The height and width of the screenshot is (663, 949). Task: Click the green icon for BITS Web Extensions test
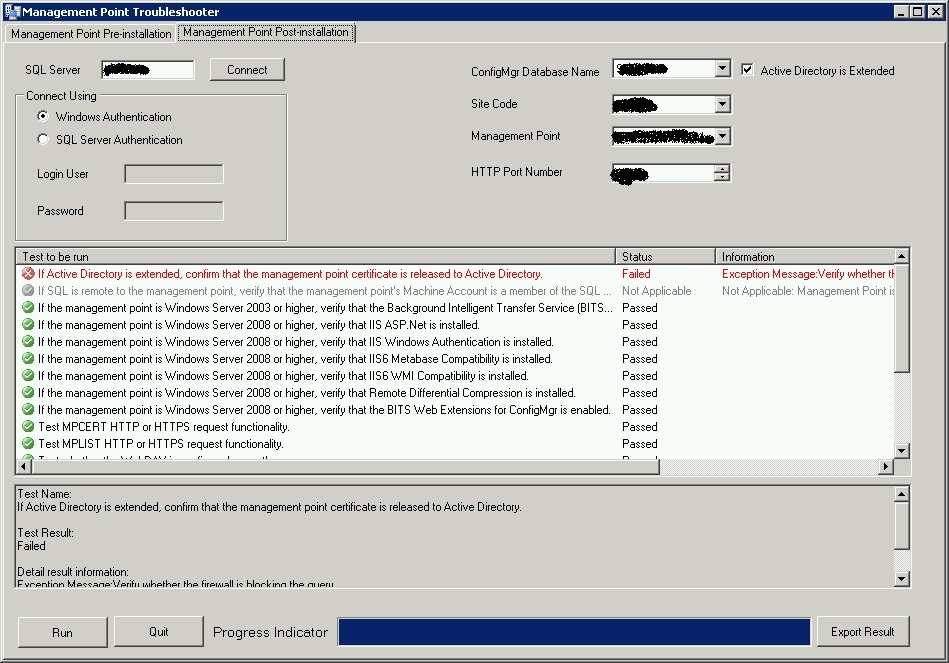[x=28, y=409]
